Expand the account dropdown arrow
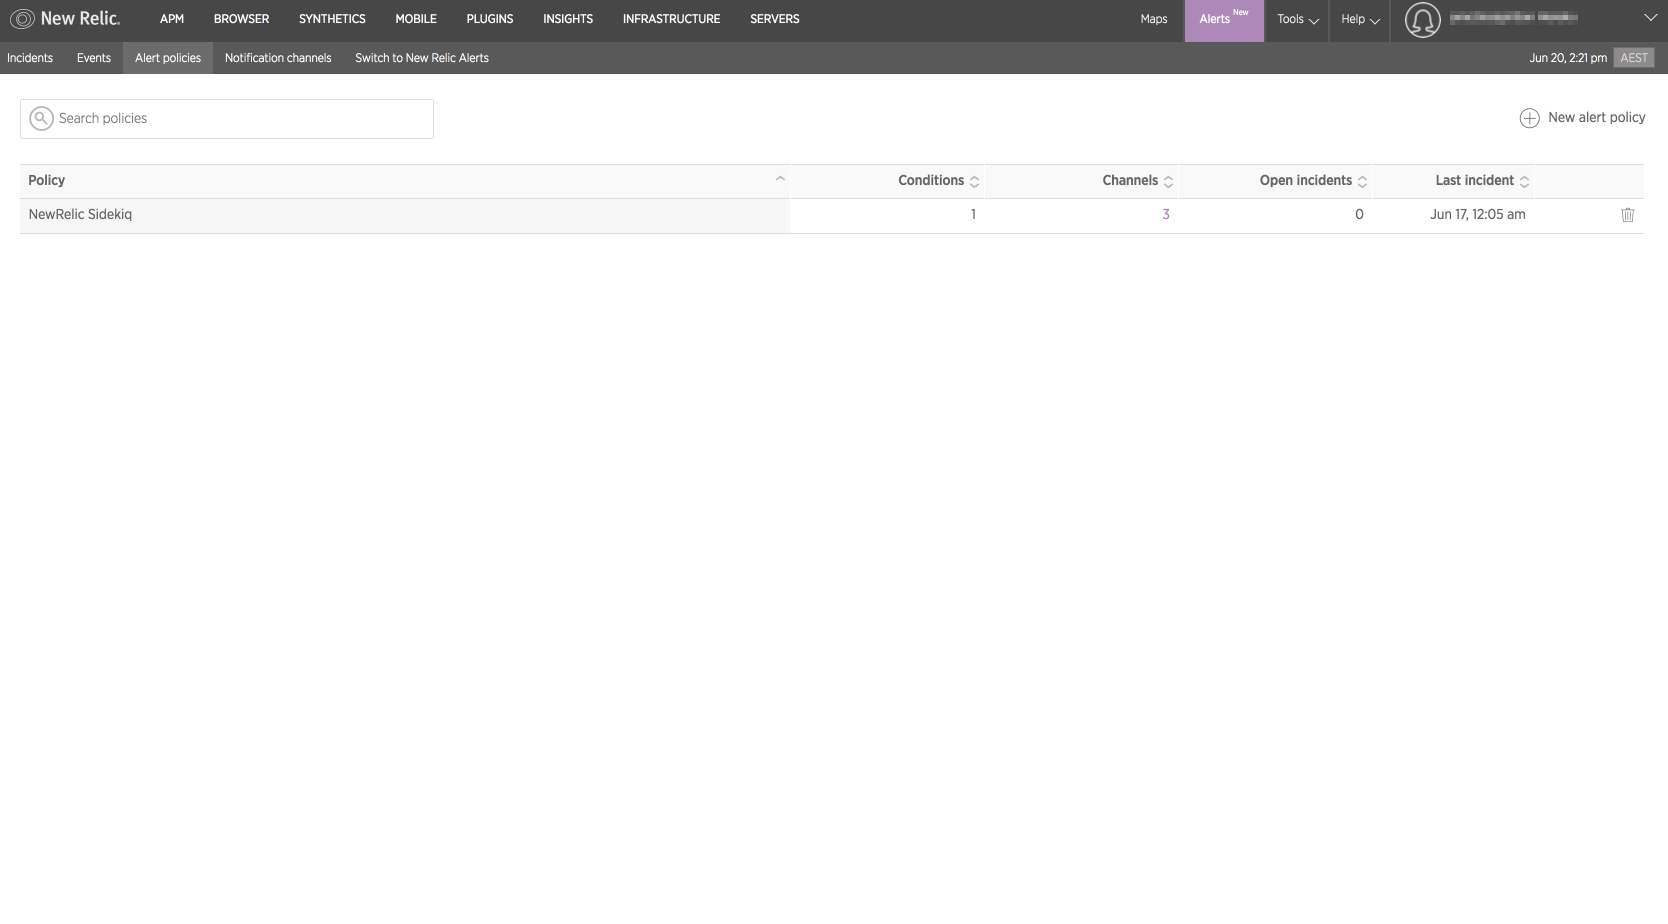 tap(1650, 18)
